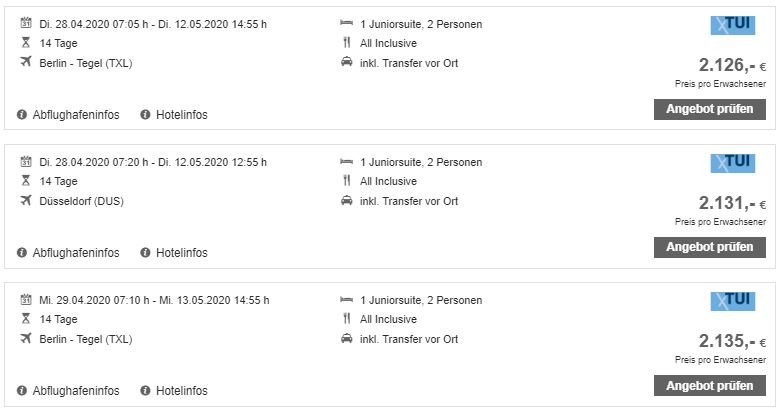Click the cutlery icon in the Düsseldorf offer

coord(347,180)
